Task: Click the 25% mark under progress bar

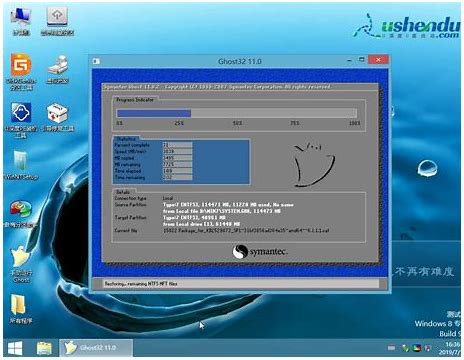Action: click(179, 123)
